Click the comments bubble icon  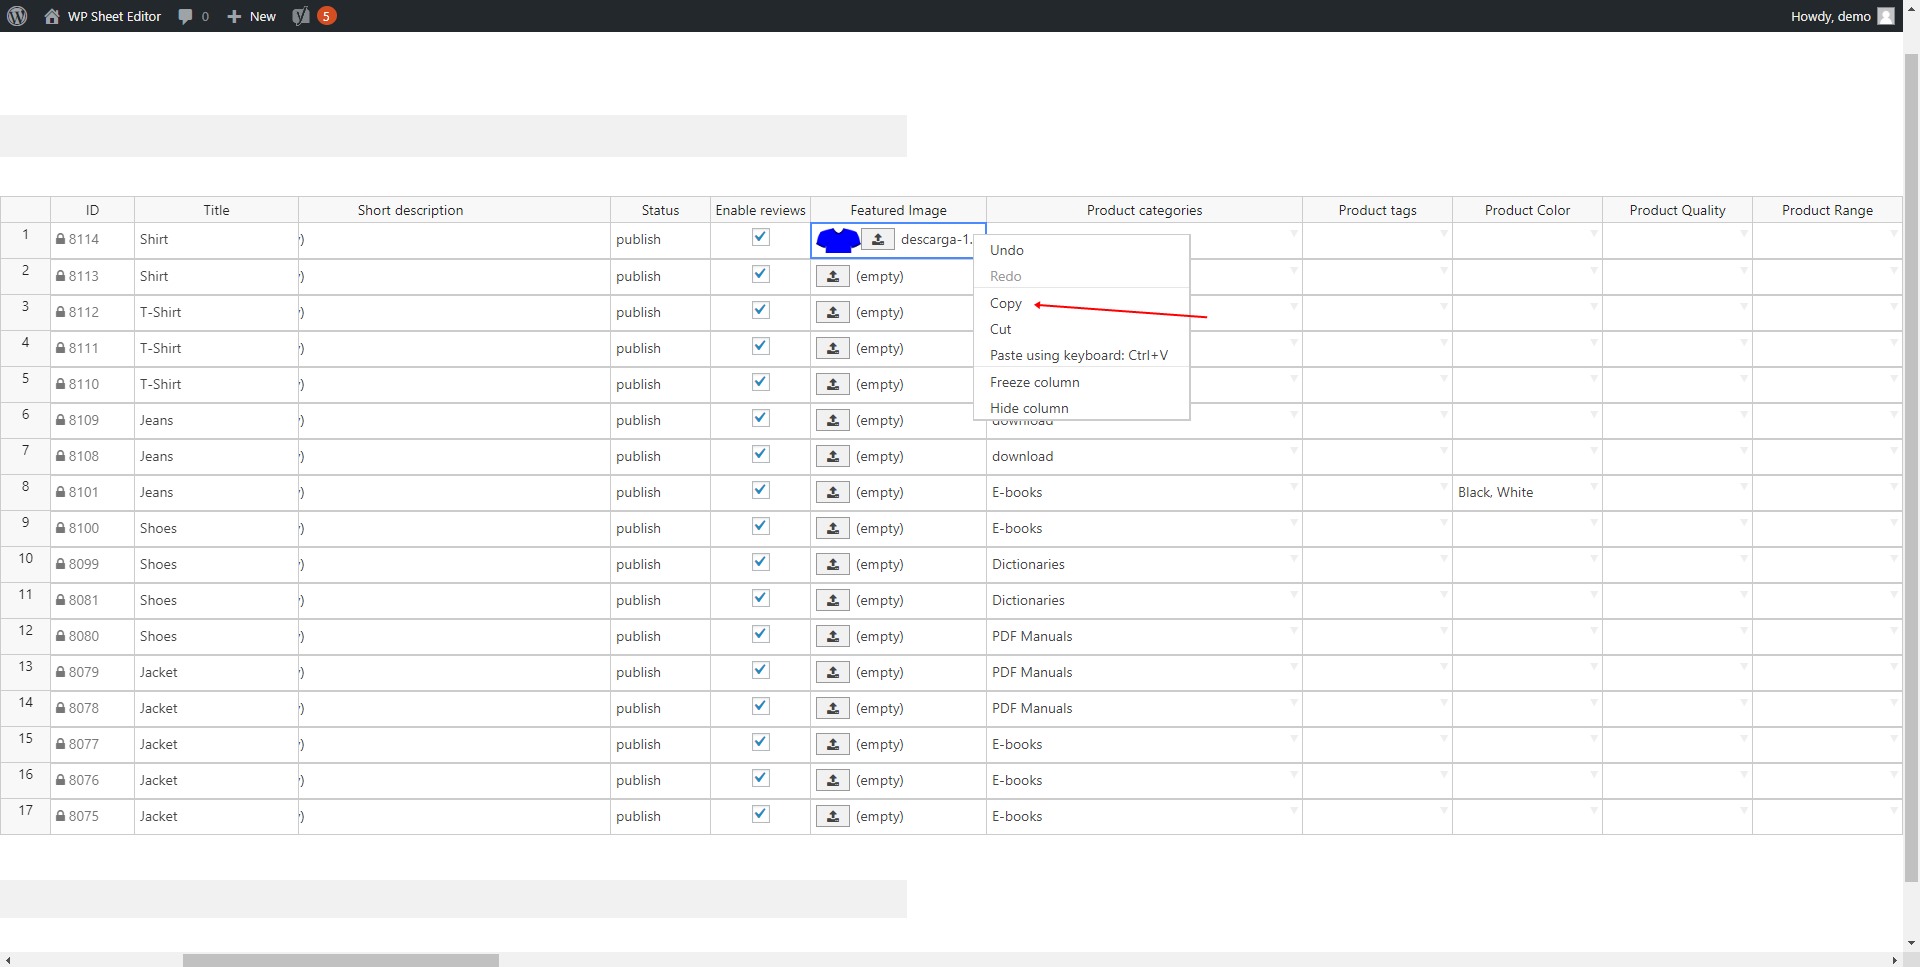[186, 16]
